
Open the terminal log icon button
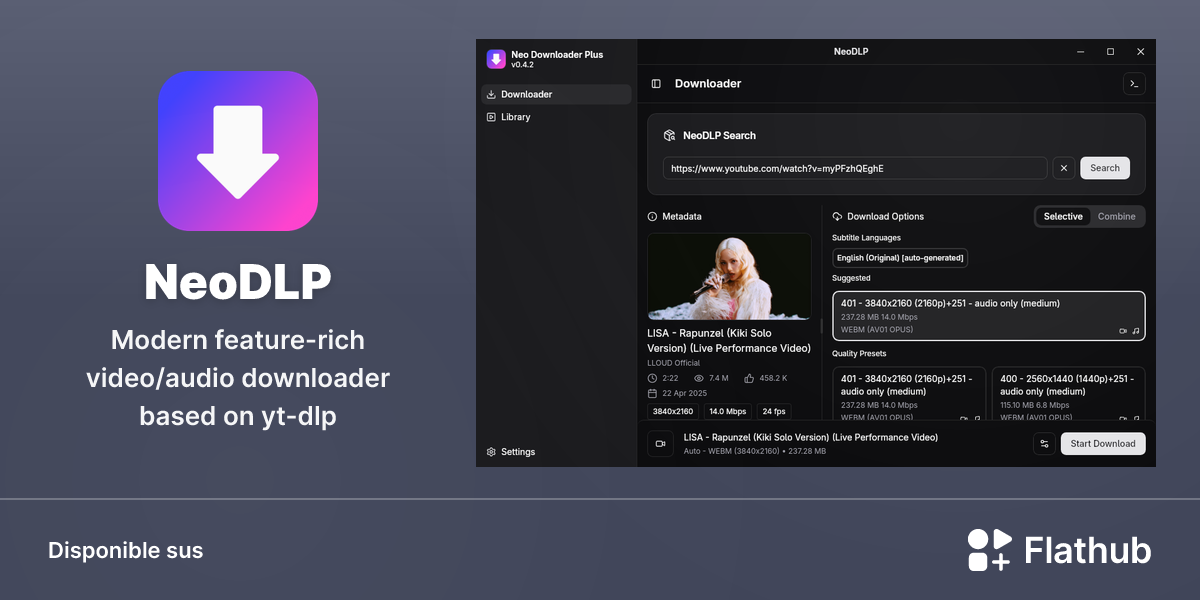(1134, 84)
